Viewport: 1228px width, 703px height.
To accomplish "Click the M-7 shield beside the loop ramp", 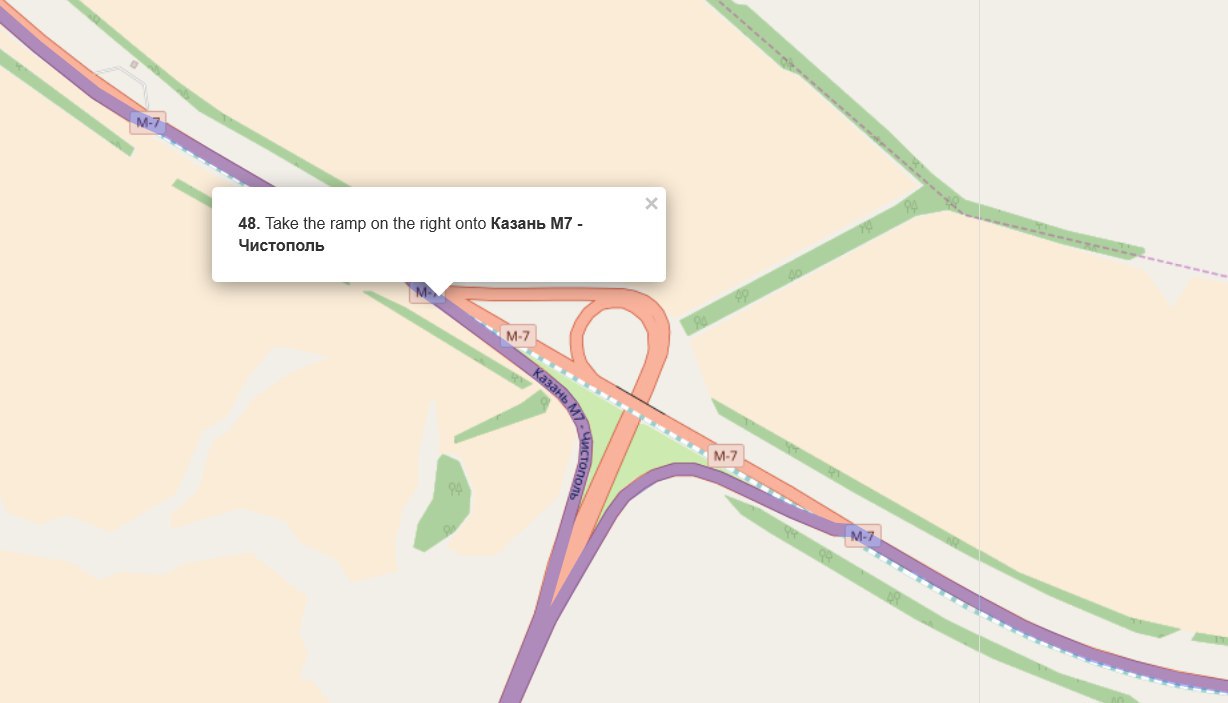I will pyautogui.click(x=518, y=336).
